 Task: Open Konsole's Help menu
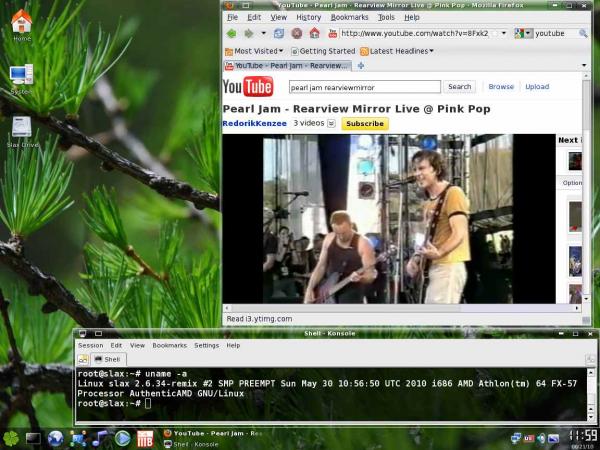pyautogui.click(x=233, y=345)
